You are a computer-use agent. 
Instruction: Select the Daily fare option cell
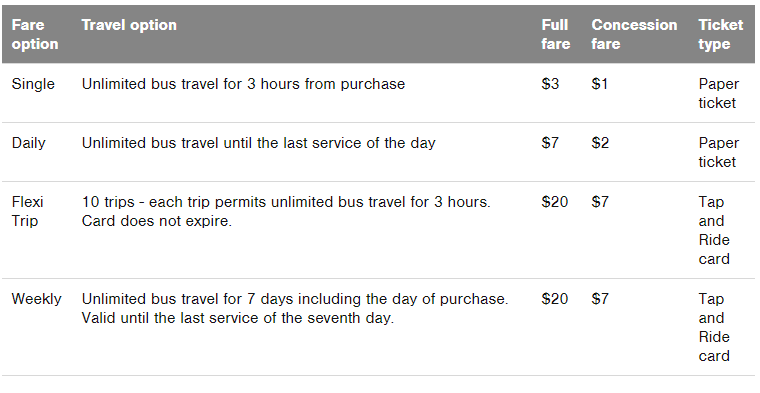coord(29,143)
